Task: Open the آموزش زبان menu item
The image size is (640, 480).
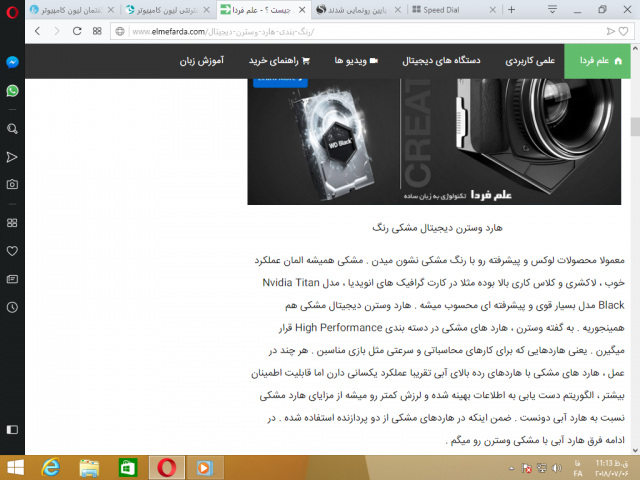Action: coord(202,61)
